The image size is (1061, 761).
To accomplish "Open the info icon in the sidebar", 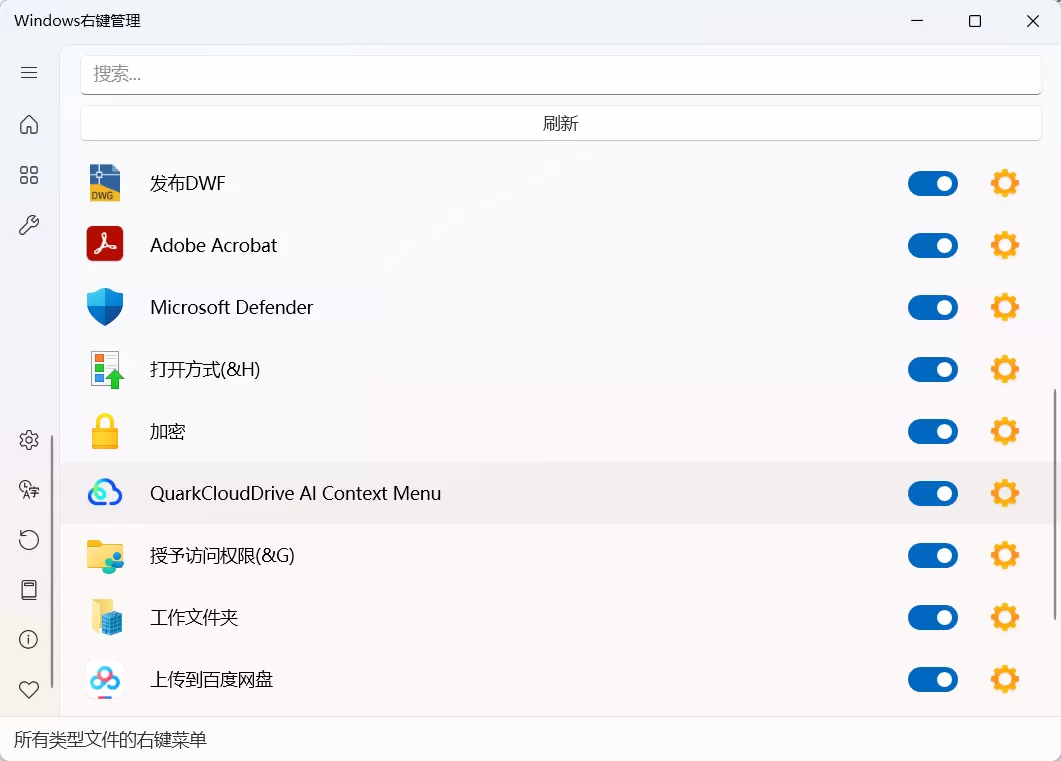I will point(29,639).
